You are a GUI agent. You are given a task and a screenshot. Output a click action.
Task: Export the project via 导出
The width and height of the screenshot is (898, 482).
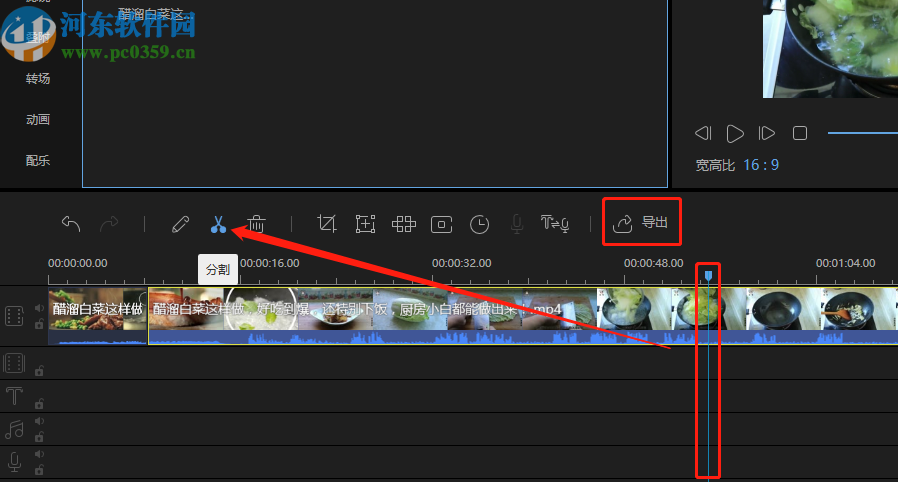coord(641,222)
